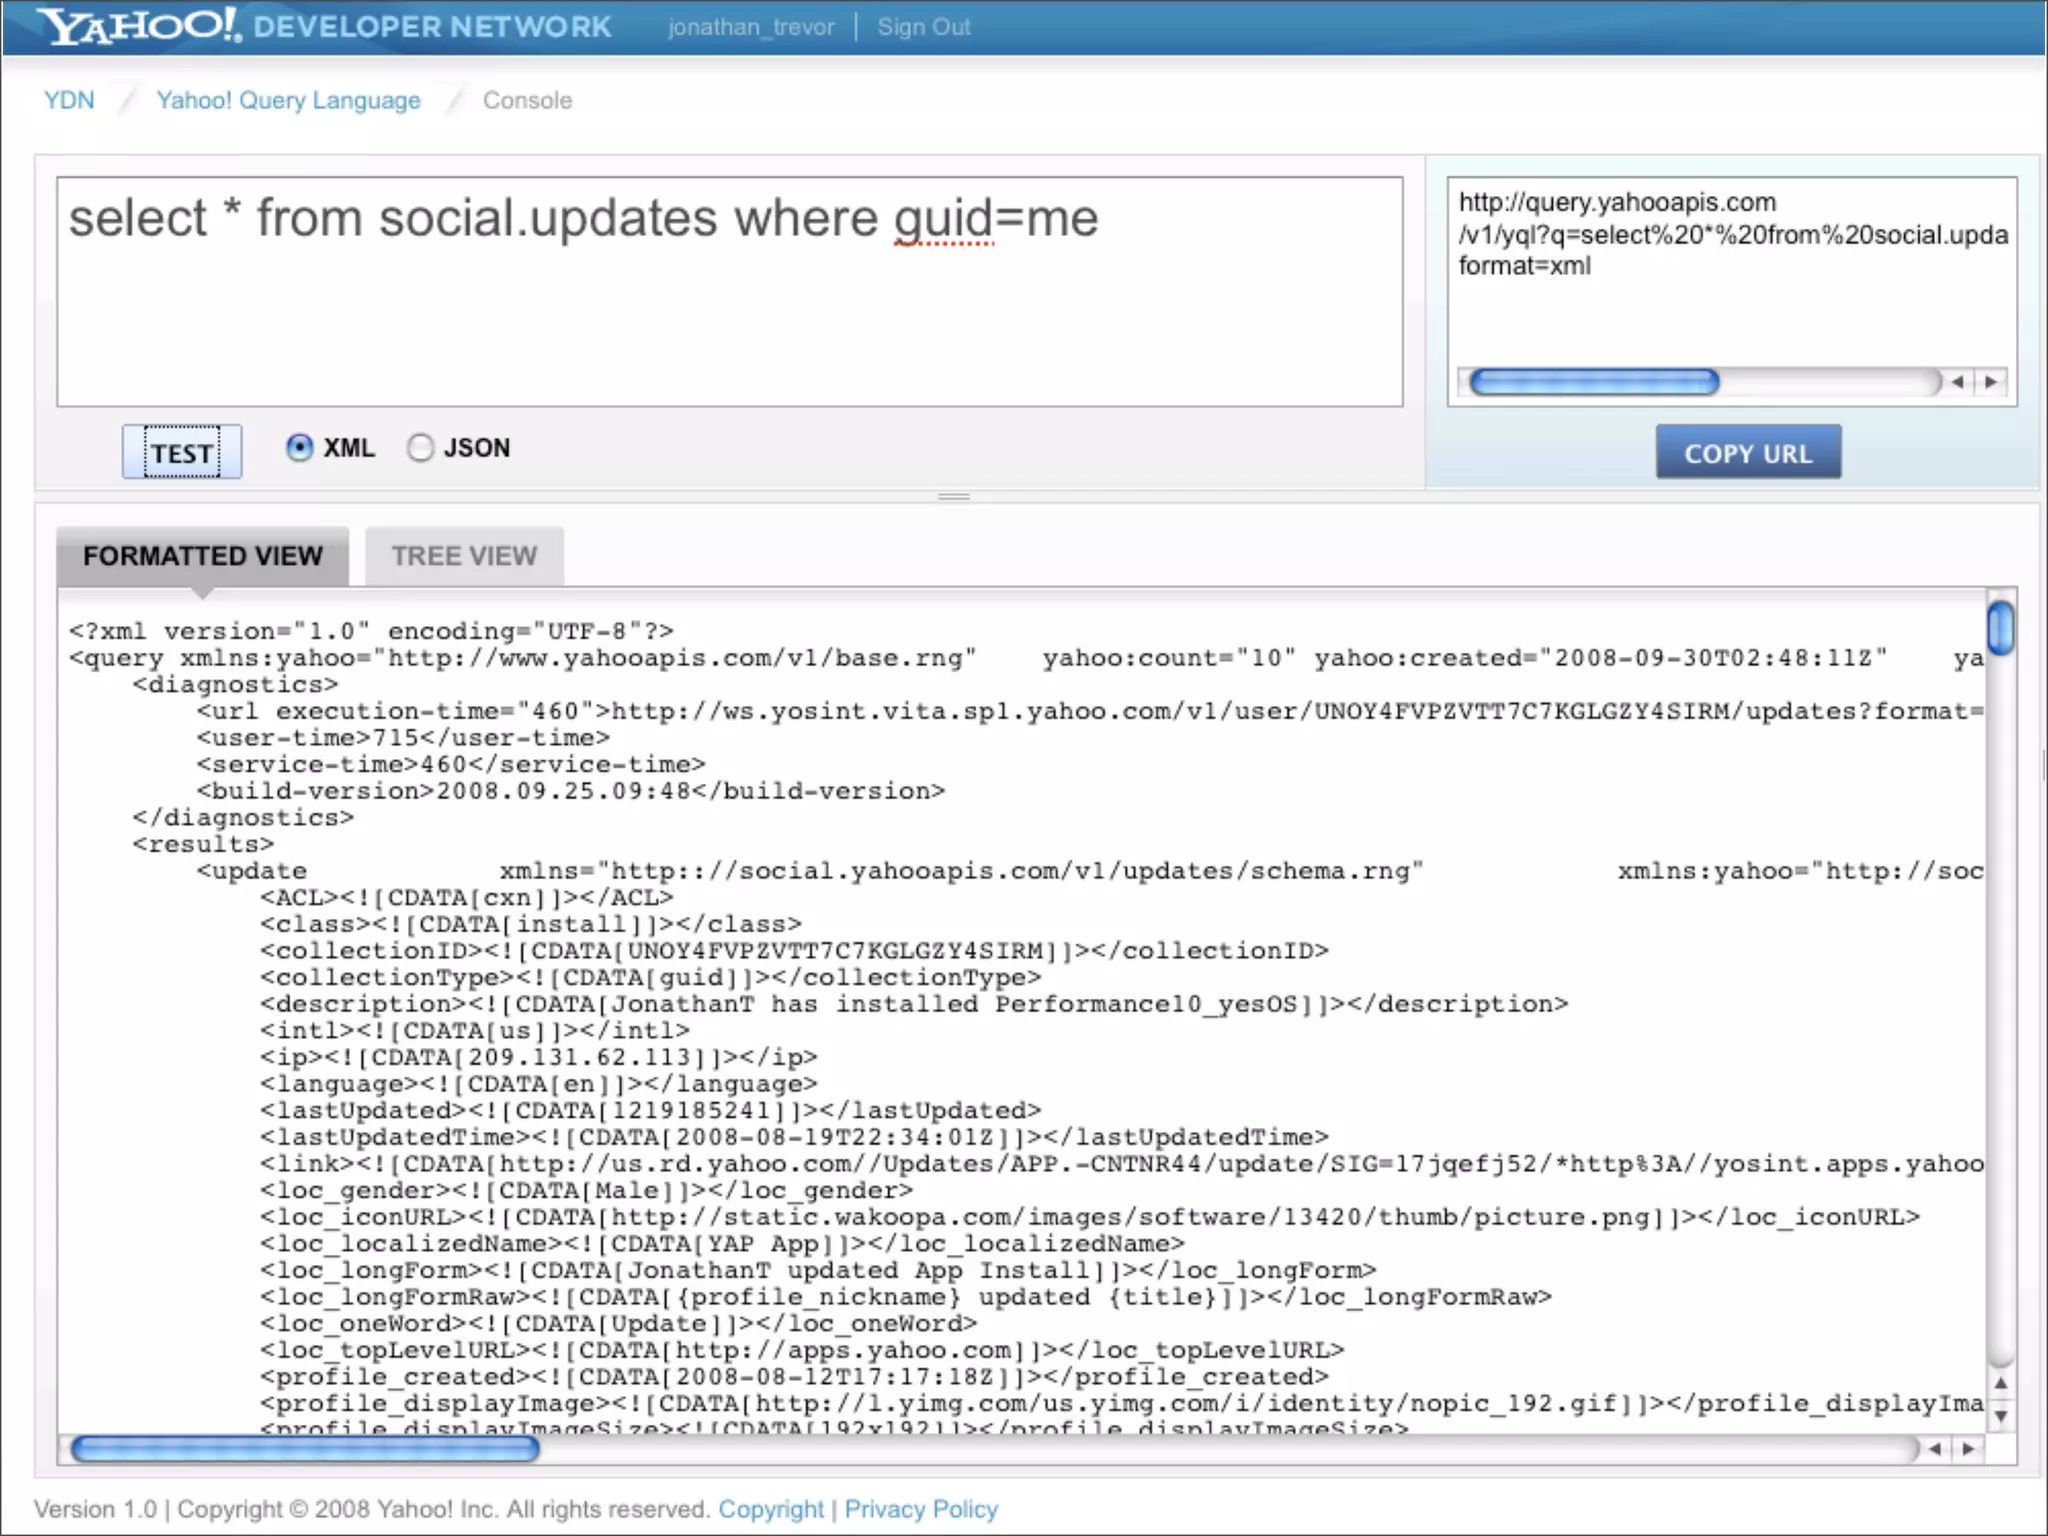Click the </diagnostics> closing tag line
Screen dimensions: 2048x1536
(x=243, y=817)
